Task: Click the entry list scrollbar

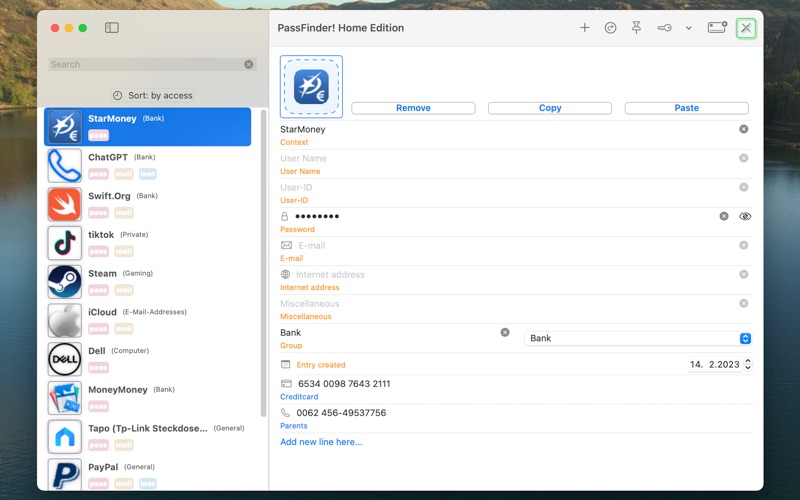Action: pyautogui.click(x=263, y=263)
